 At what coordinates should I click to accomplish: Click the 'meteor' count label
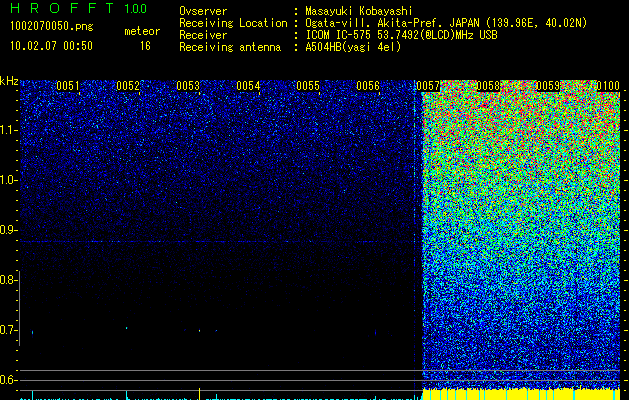click(142, 31)
